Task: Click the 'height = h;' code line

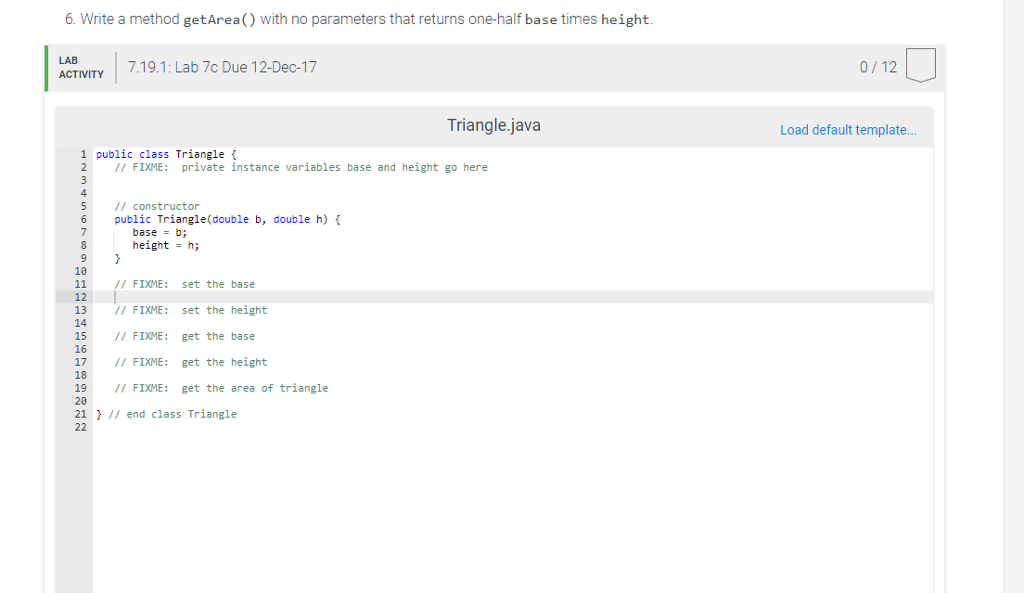Action: (166, 246)
